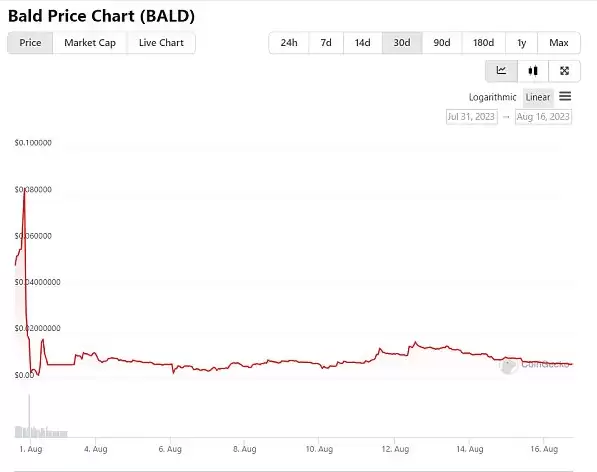
Task: Toggle Logarithmic scale
Action: tap(492, 97)
